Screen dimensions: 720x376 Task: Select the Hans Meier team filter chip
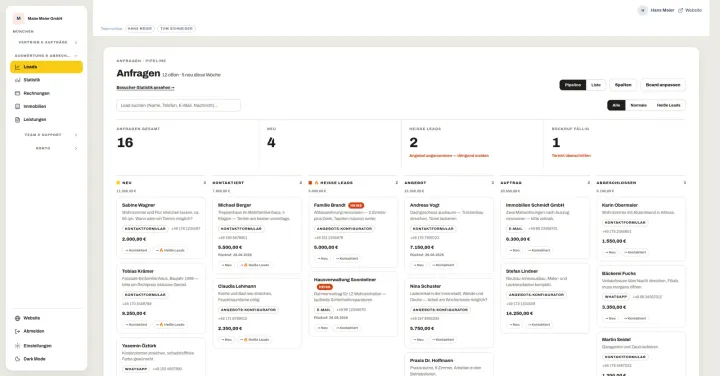140,28
